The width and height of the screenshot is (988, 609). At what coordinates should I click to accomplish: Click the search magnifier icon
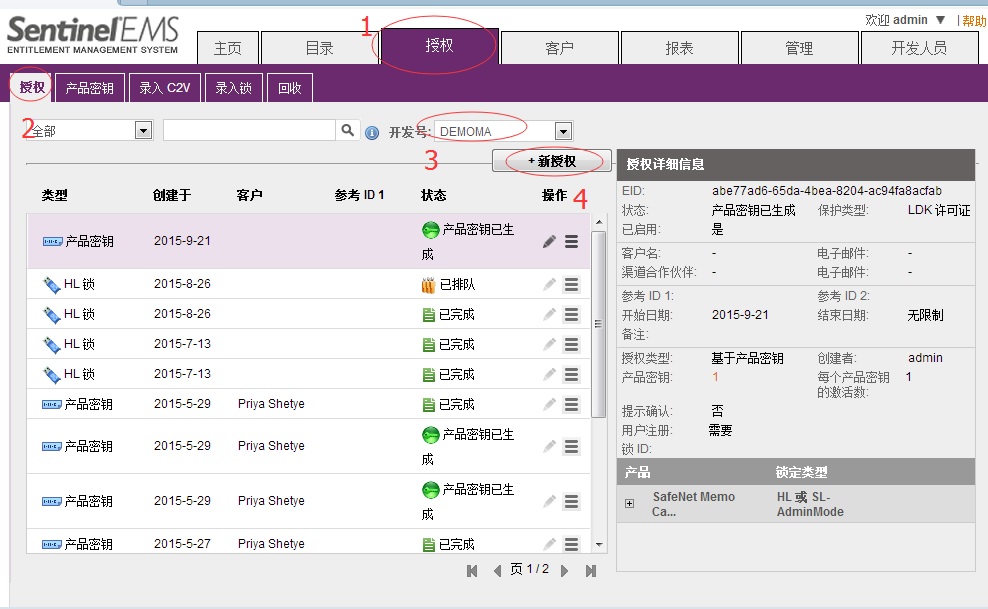pos(348,131)
